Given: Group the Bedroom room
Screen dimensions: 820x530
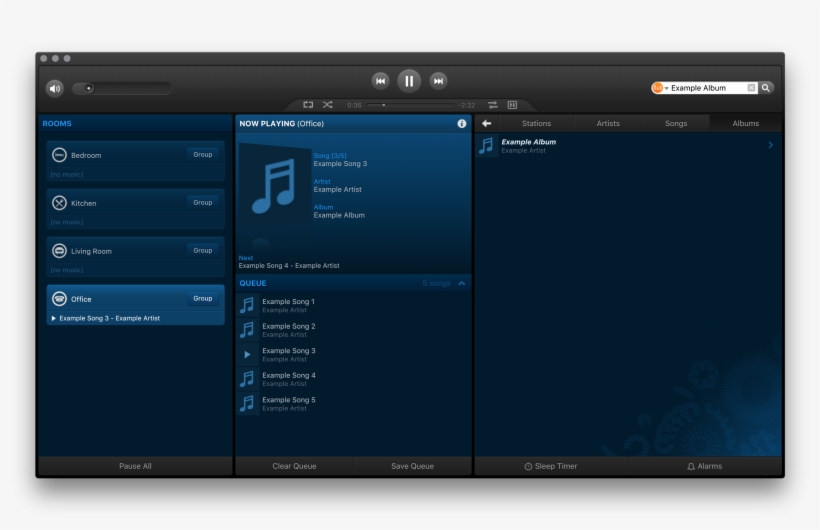Looking at the screenshot, I should click(202, 154).
